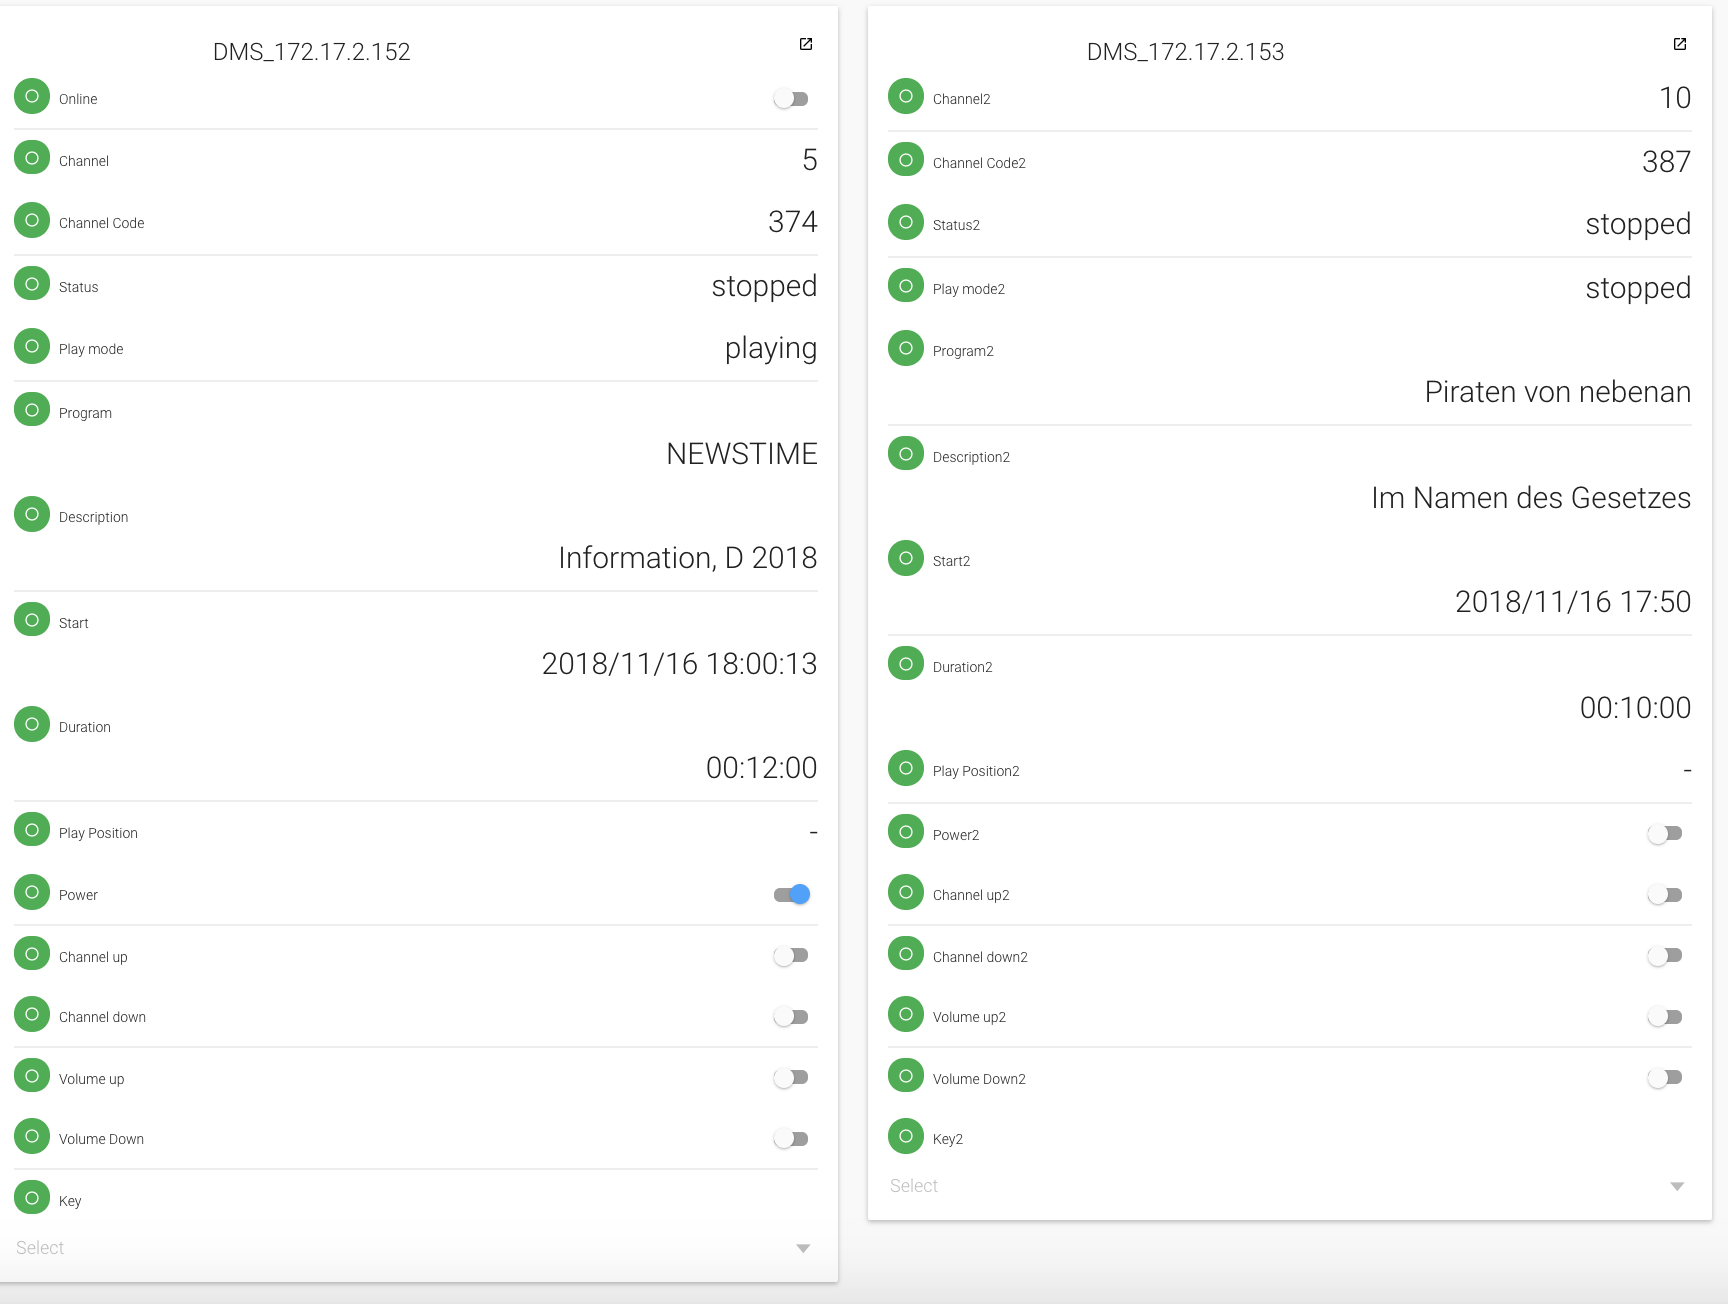Screen dimensions: 1728x1304
Task: Click the green icon next to Key2
Action: 906,1137
